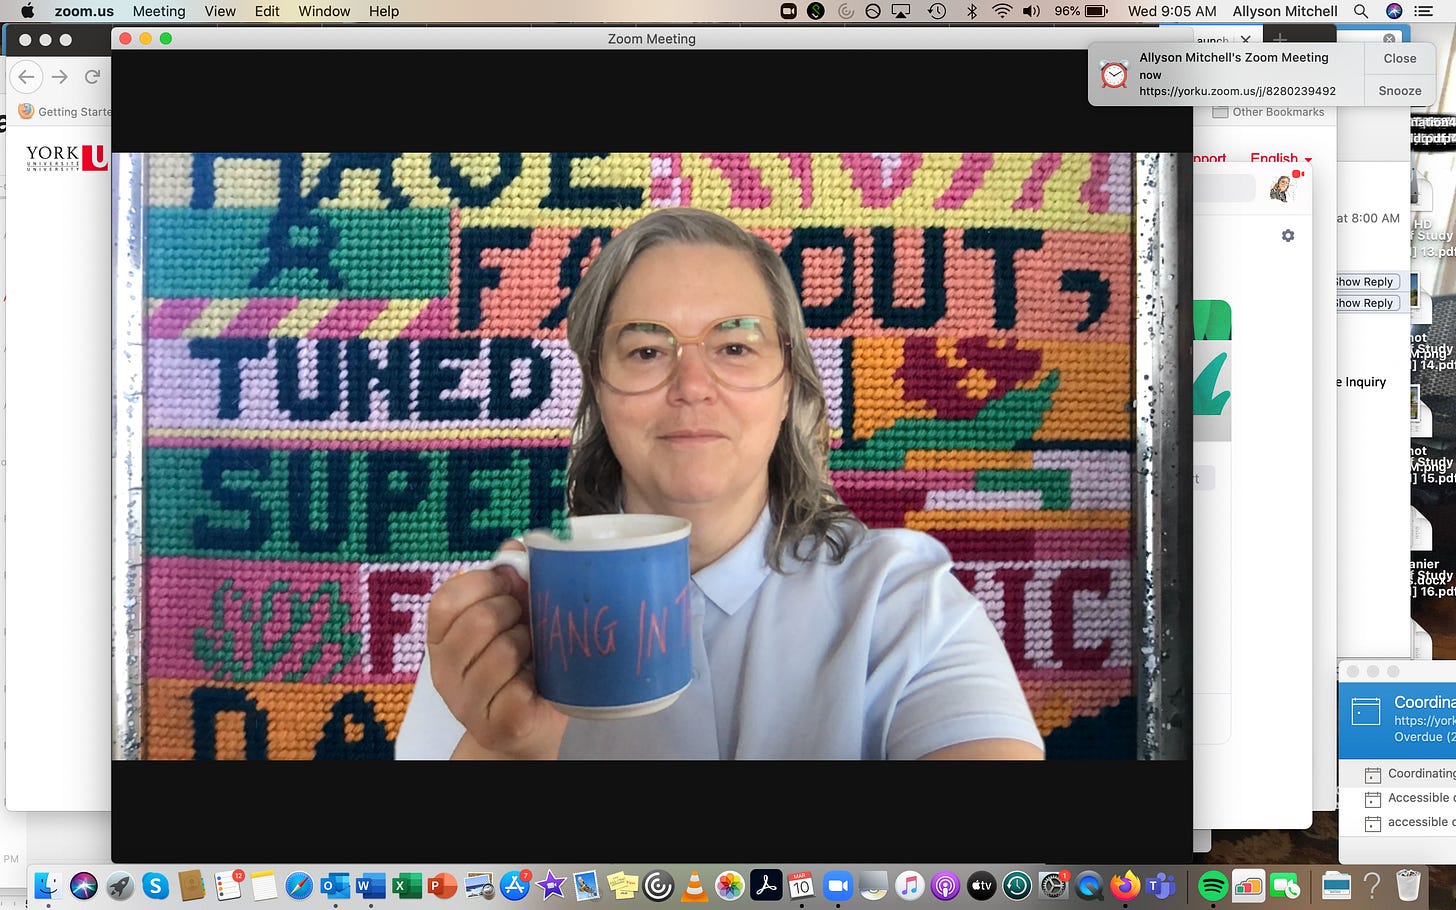
Task: Open the Help menu
Action: [x=384, y=11]
